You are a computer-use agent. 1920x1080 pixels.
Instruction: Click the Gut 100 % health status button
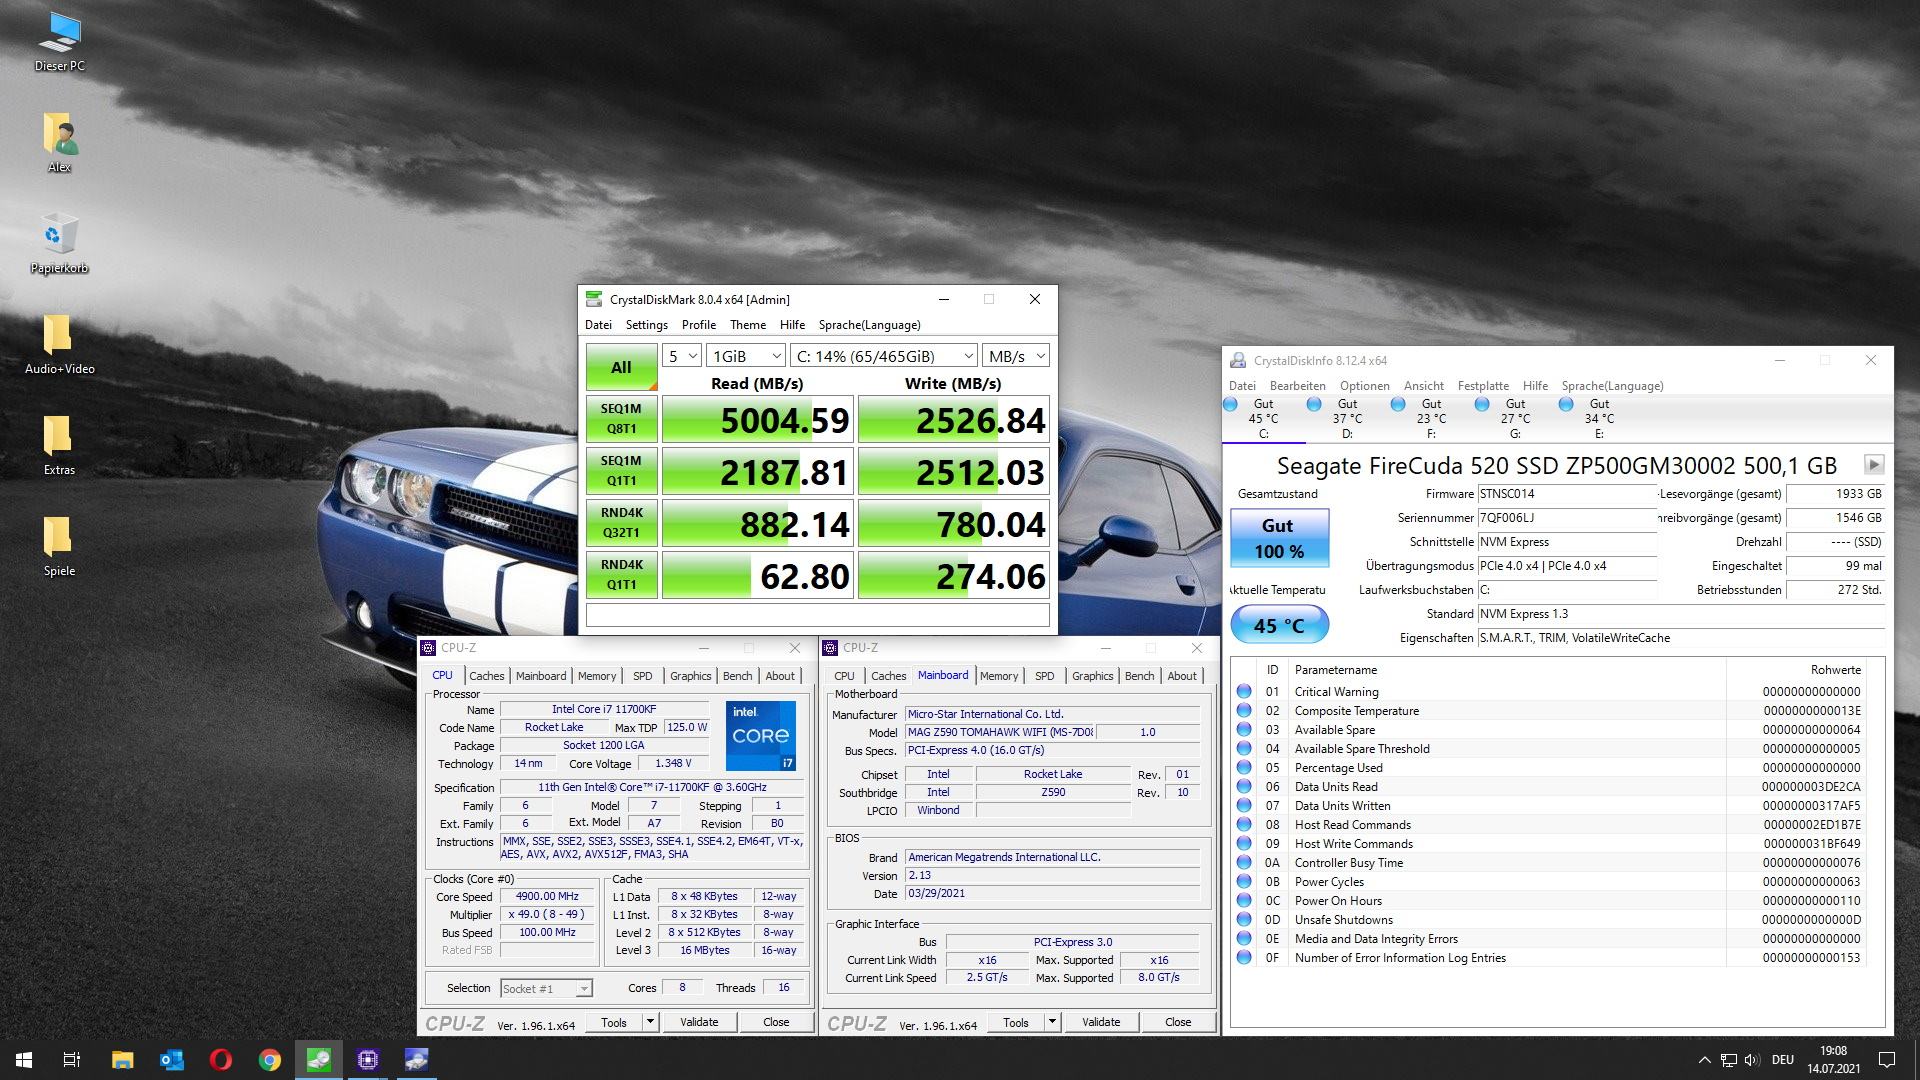point(1278,538)
